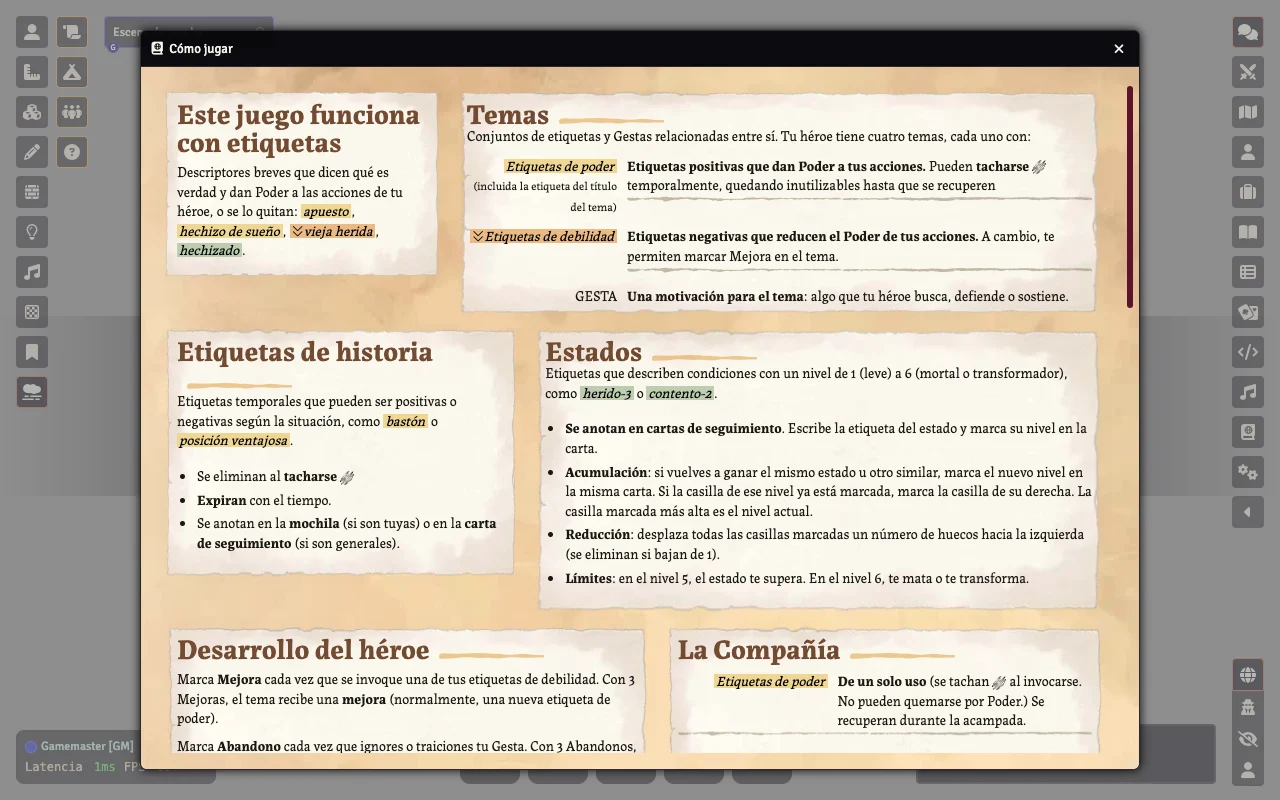Close the Cómo jugar journal window
1280x800 pixels.
(x=1119, y=49)
